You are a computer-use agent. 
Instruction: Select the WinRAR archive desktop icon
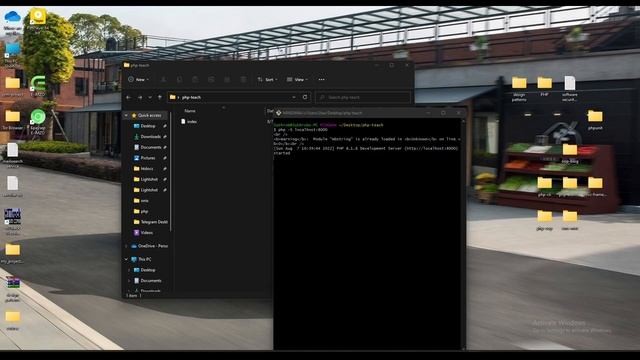click(13, 289)
